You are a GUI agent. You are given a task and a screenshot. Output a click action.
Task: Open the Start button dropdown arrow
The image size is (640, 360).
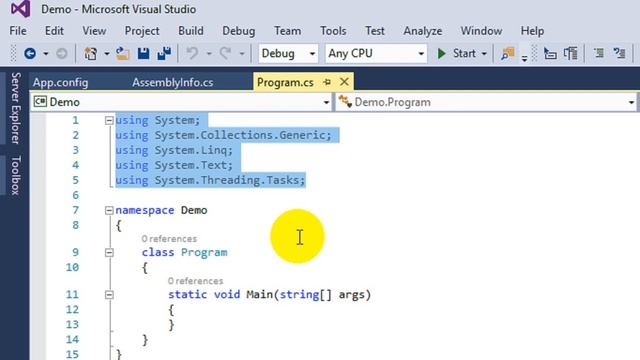click(x=484, y=54)
